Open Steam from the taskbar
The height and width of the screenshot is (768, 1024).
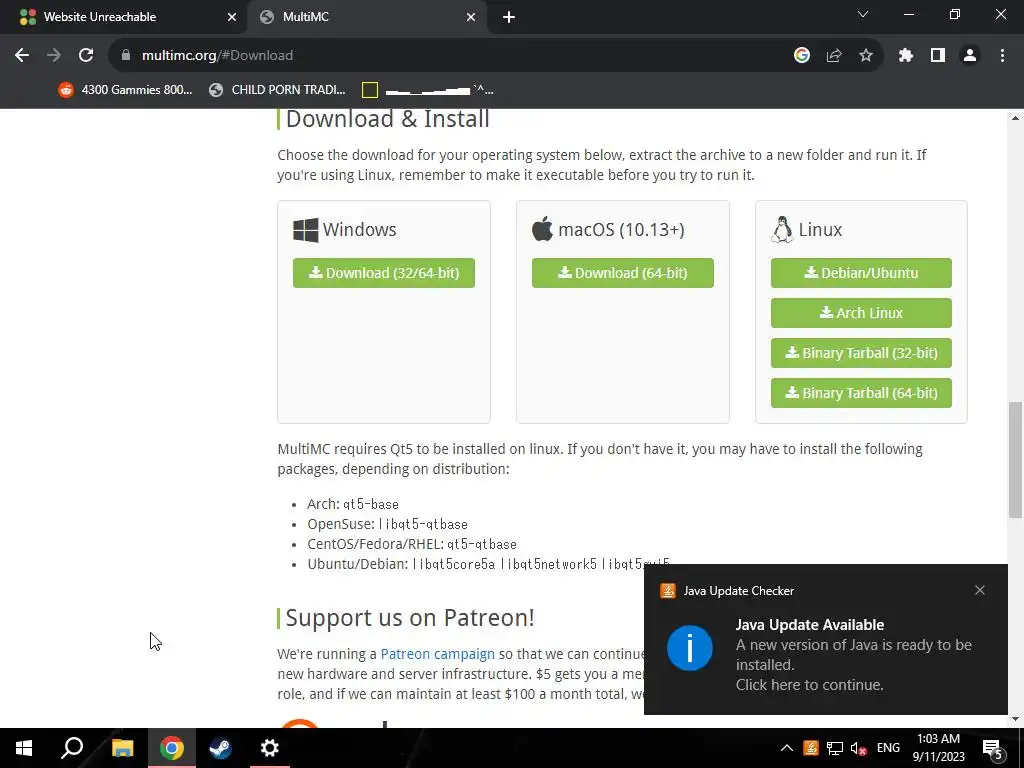click(x=220, y=748)
